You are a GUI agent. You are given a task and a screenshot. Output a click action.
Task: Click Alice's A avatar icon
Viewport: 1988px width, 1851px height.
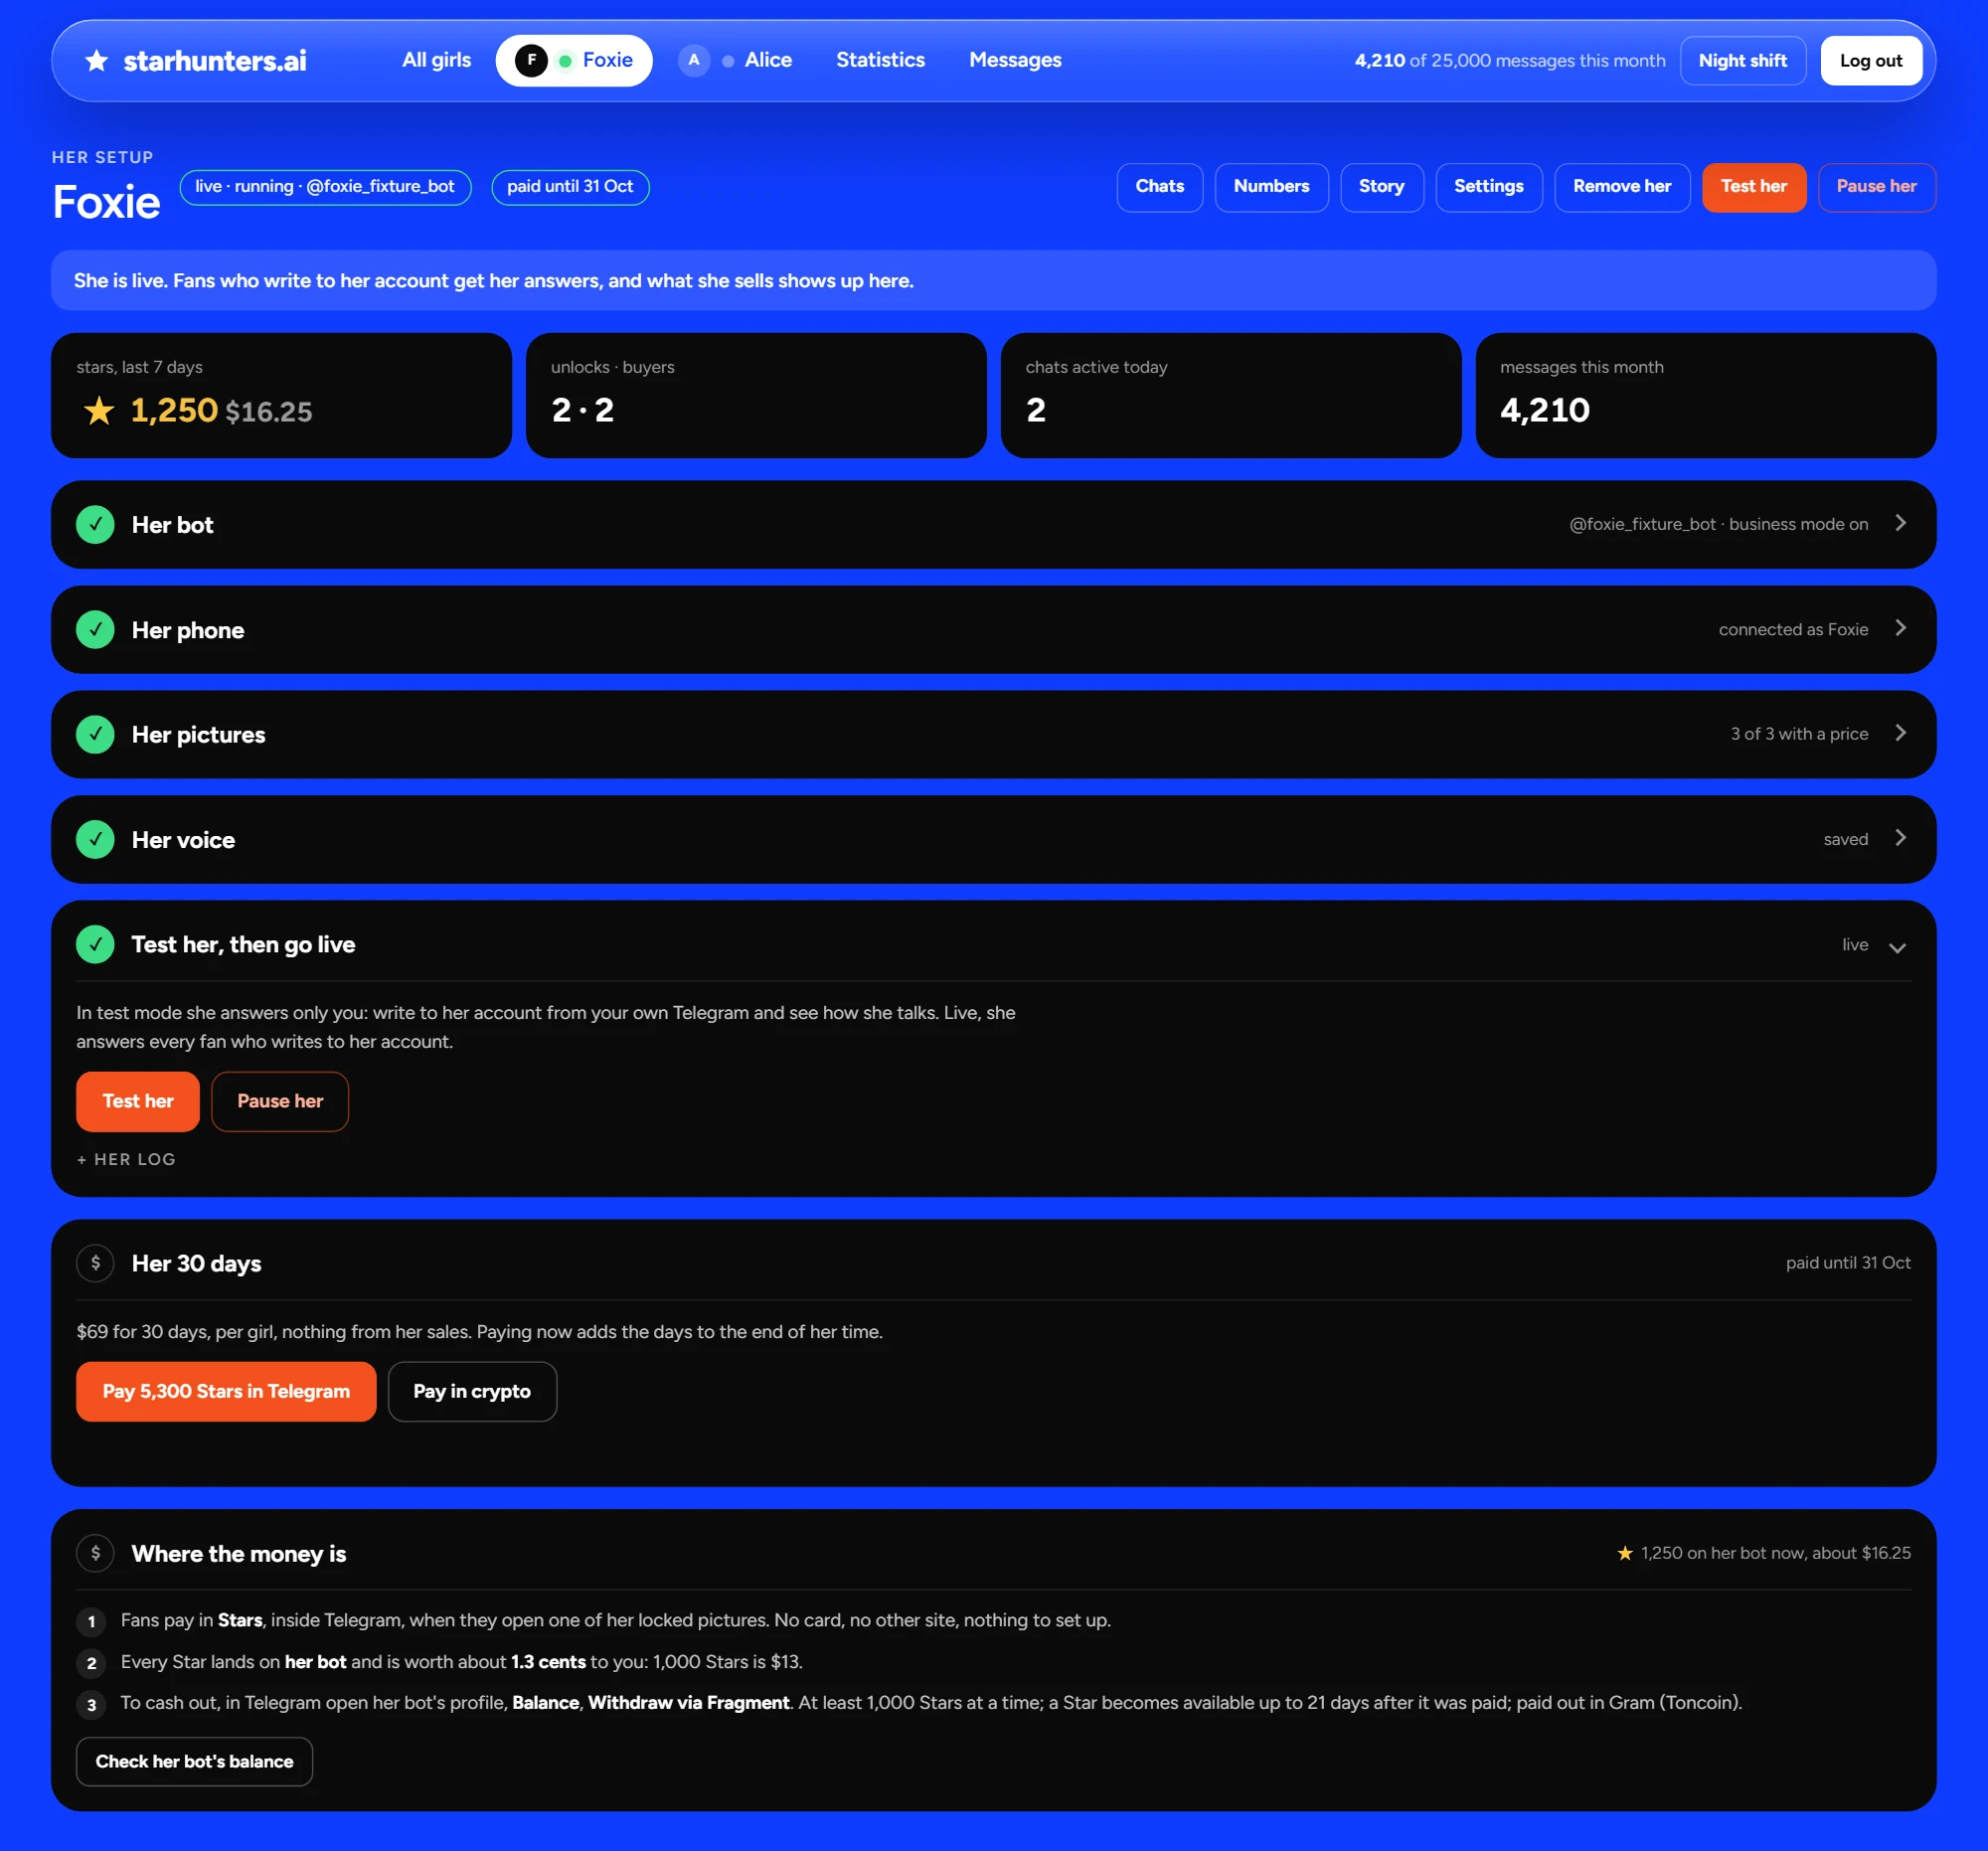[x=694, y=60]
